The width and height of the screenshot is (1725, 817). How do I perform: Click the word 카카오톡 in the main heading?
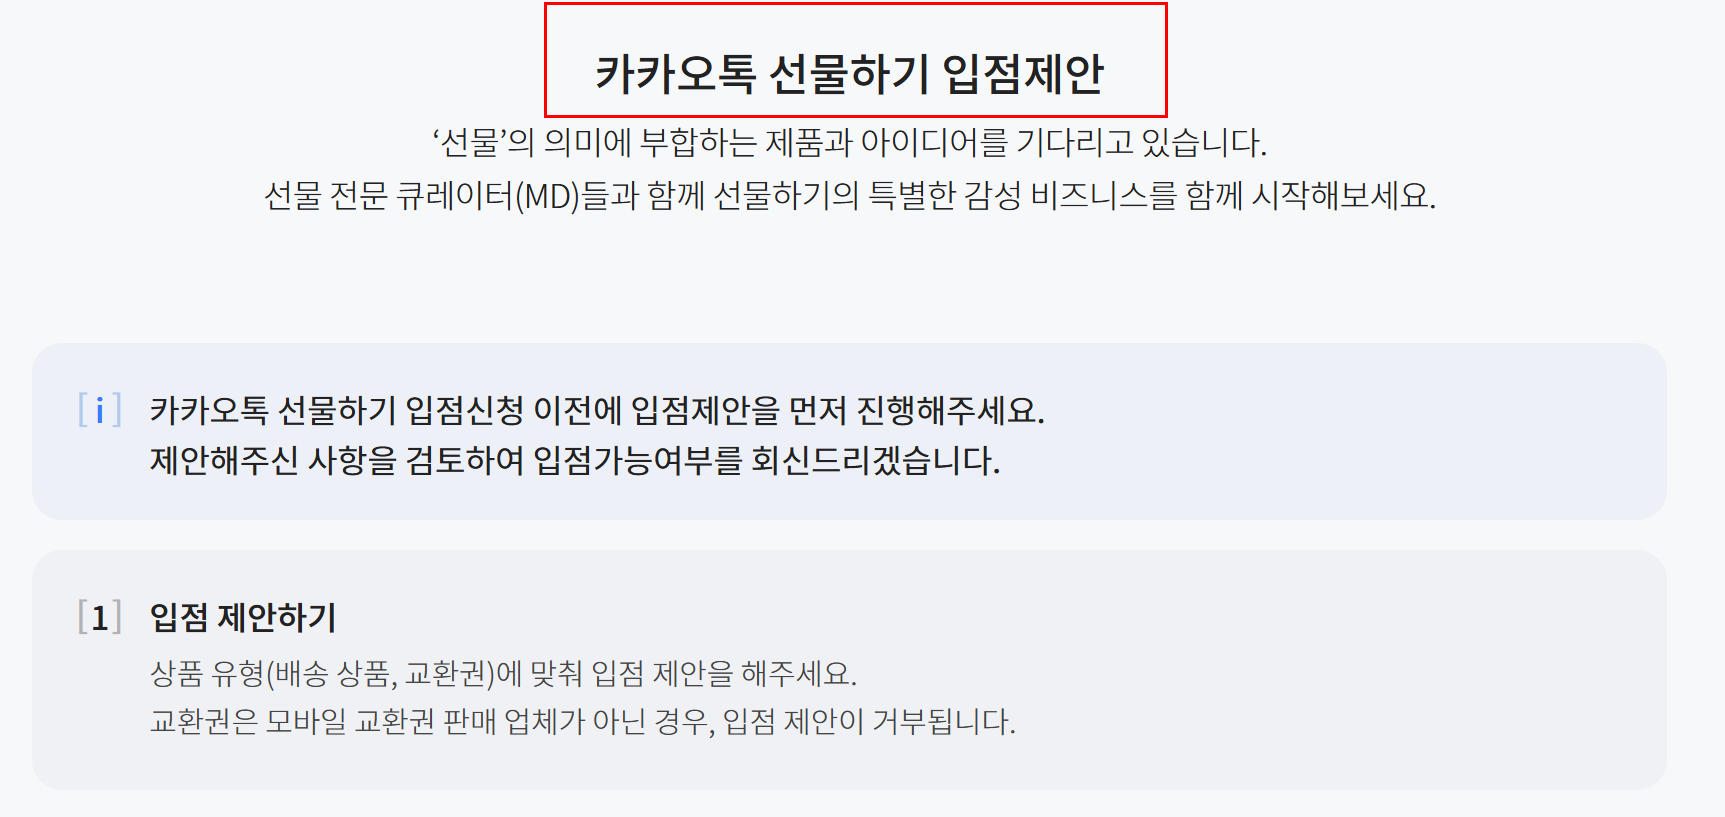676,74
